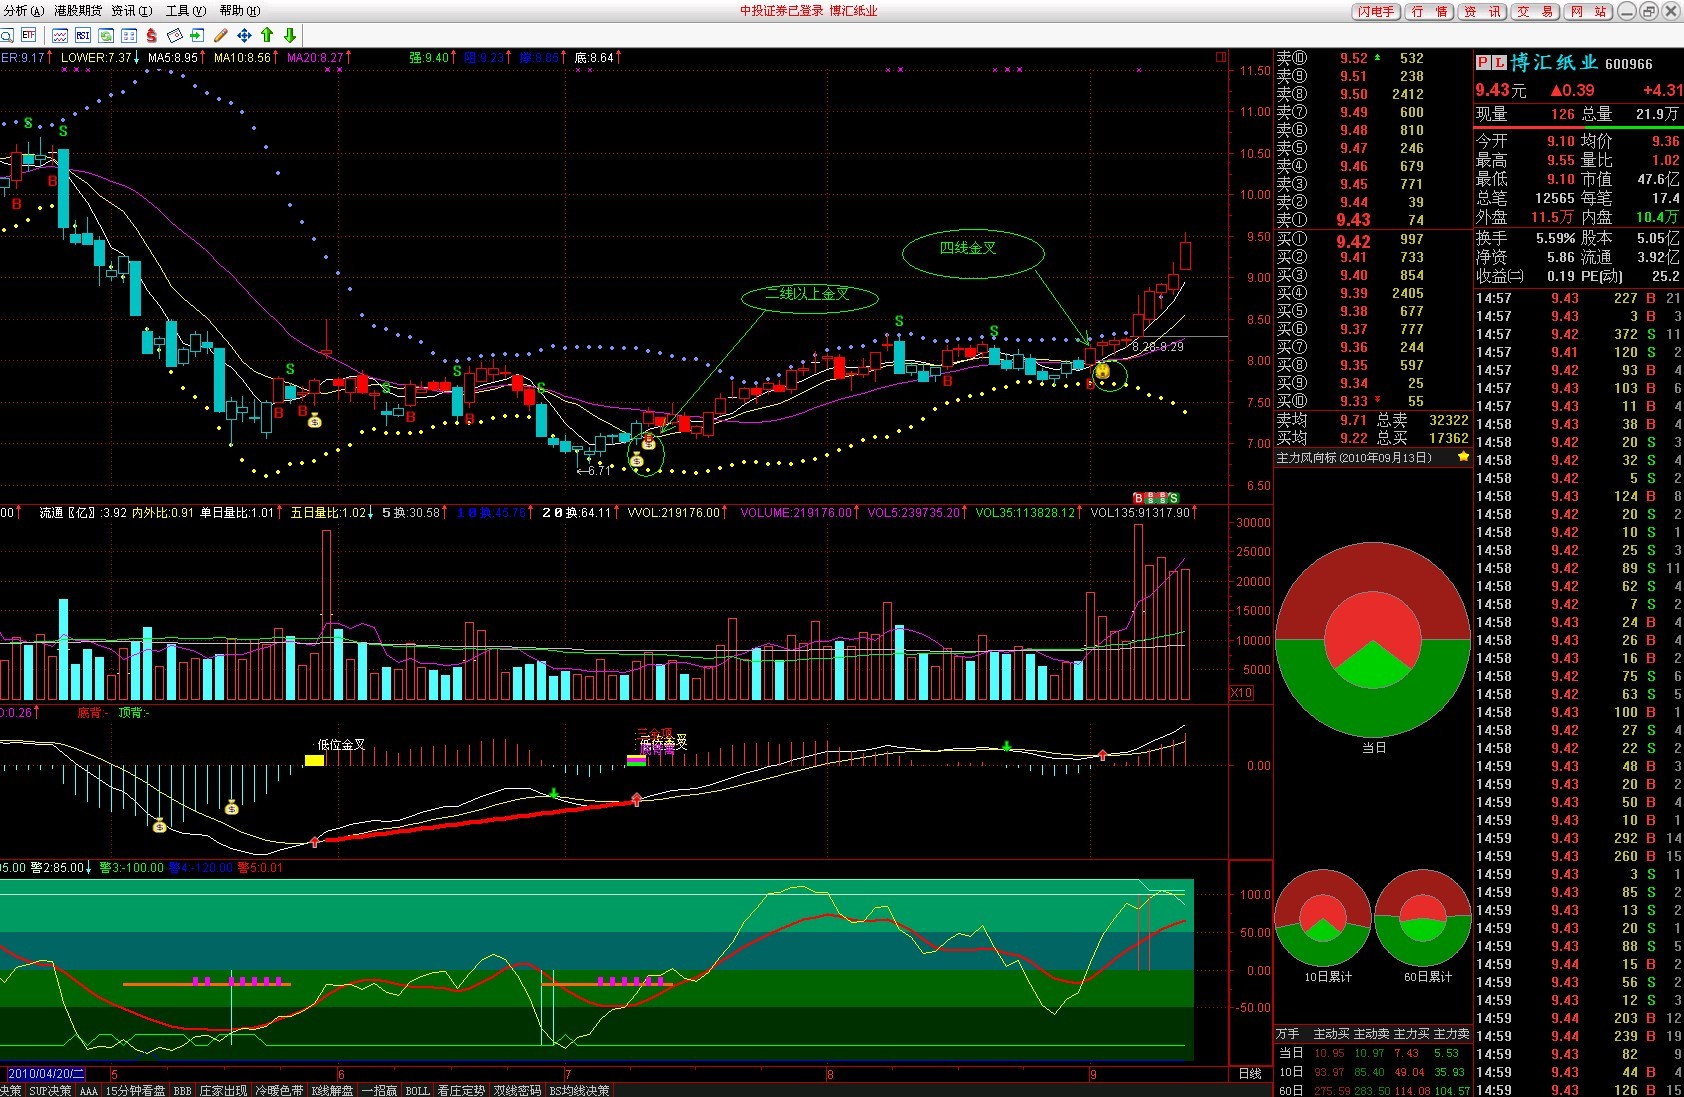This screenshot has width=1684, height=1097.
Task: Click the green up arrow icon
Action: [x=267, y=35]
